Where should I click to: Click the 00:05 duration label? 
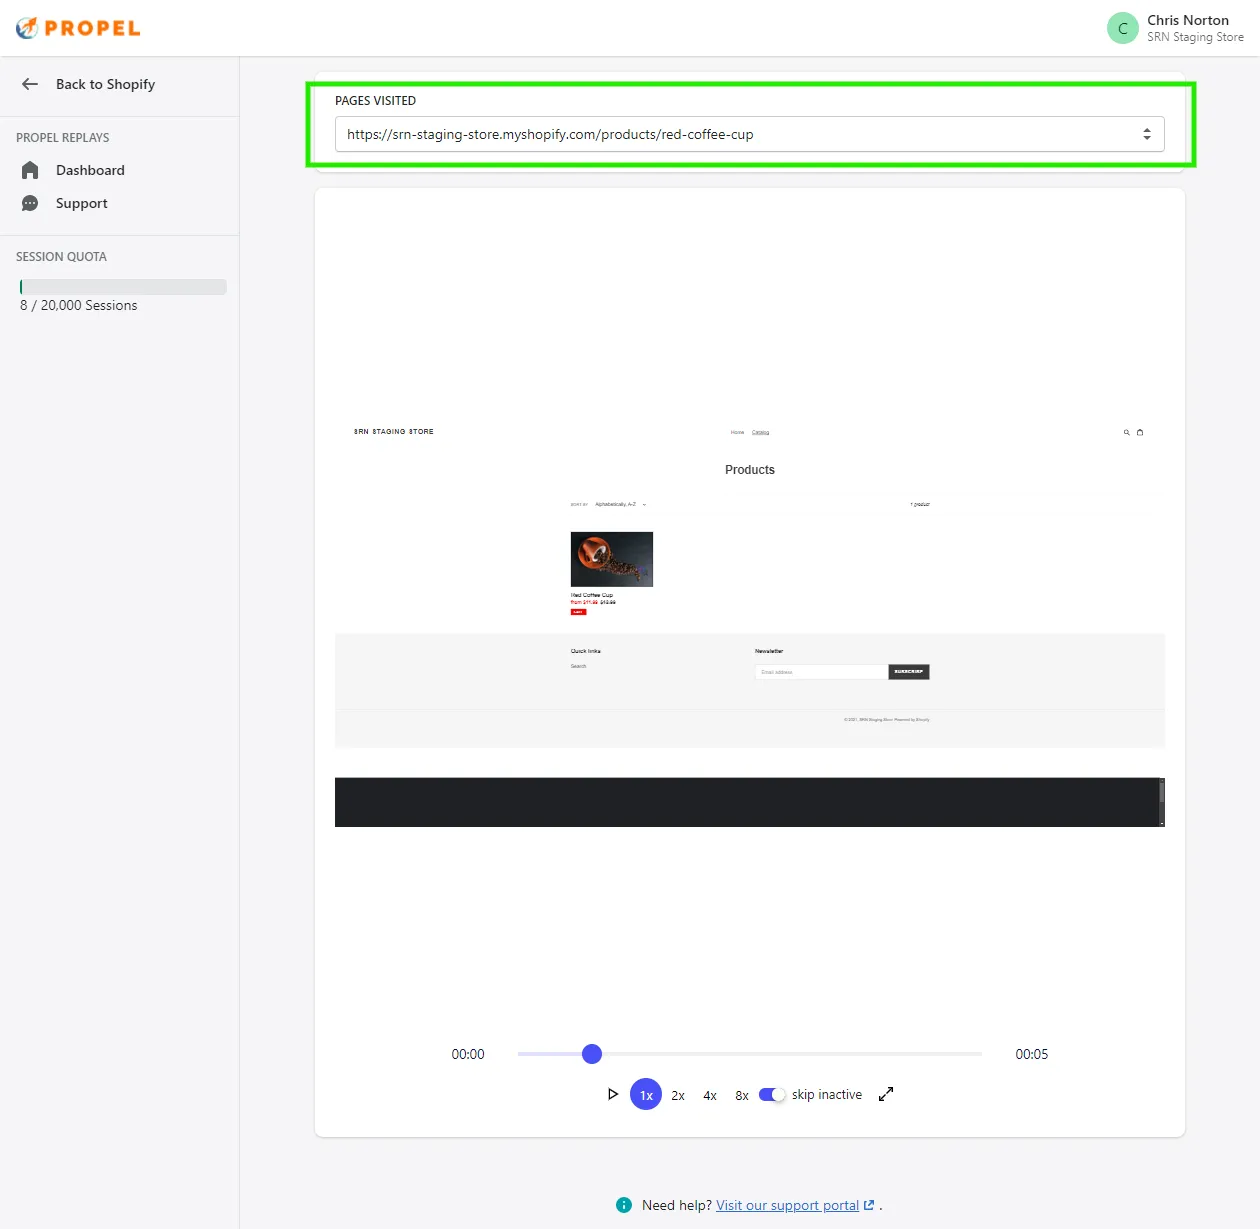tap(1032, 1054)
